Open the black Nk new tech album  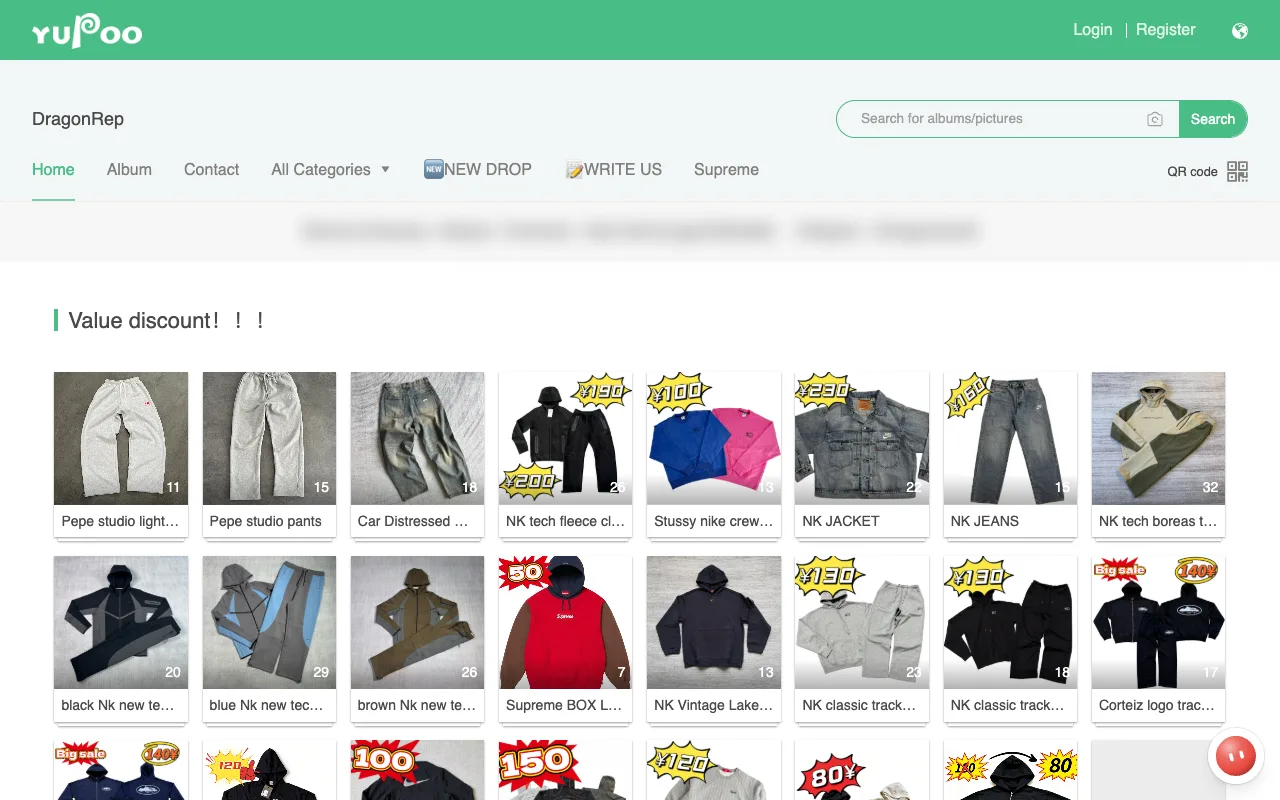click(121, 622)
